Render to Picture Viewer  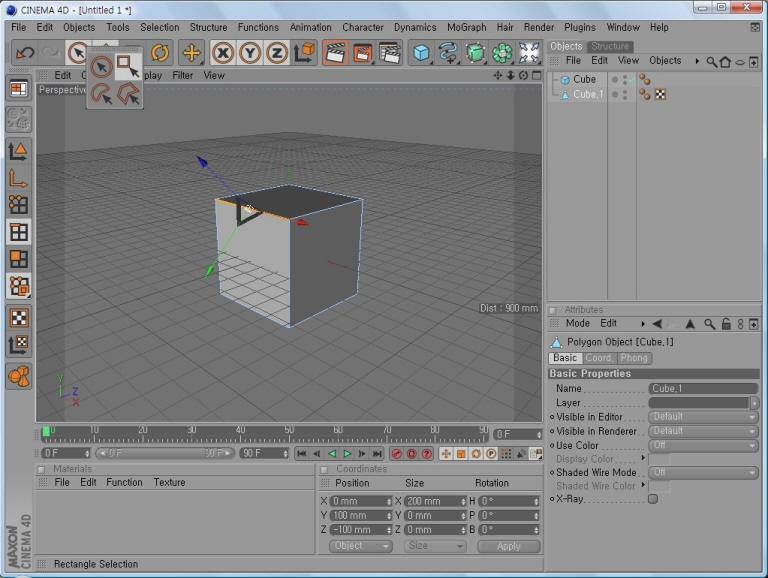362,52
